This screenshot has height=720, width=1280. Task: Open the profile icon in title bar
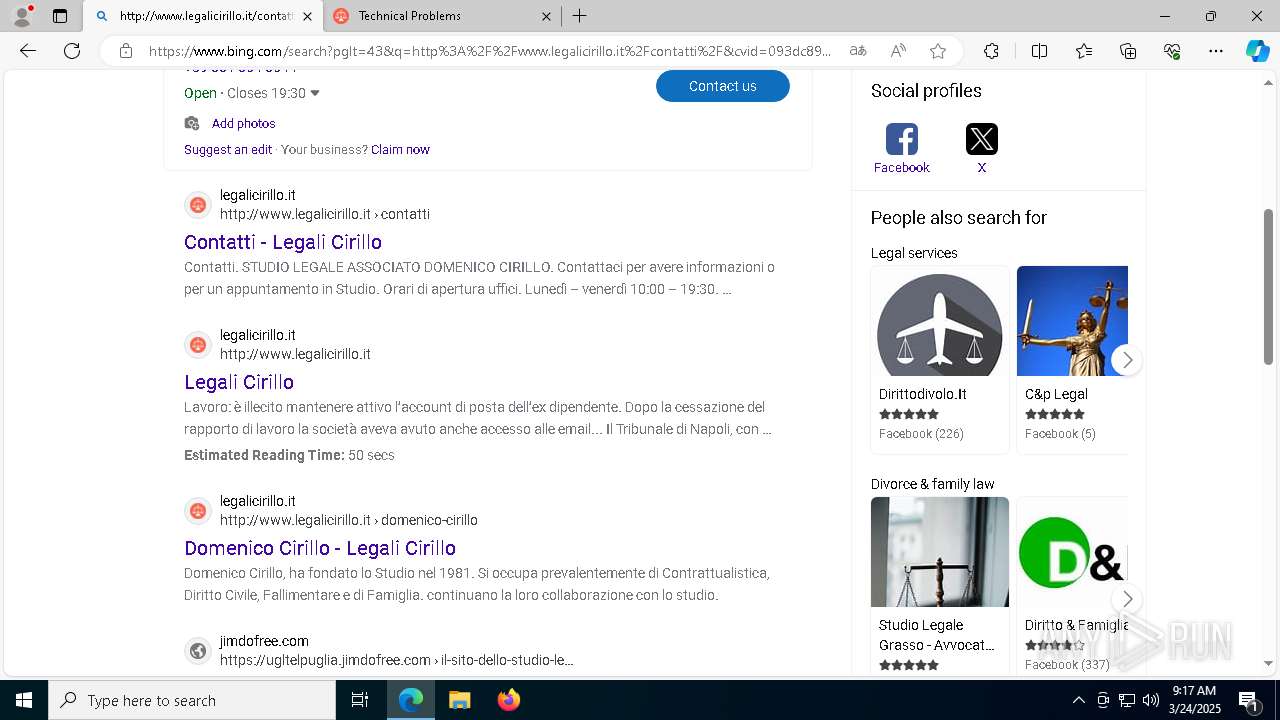coord(22,16)
